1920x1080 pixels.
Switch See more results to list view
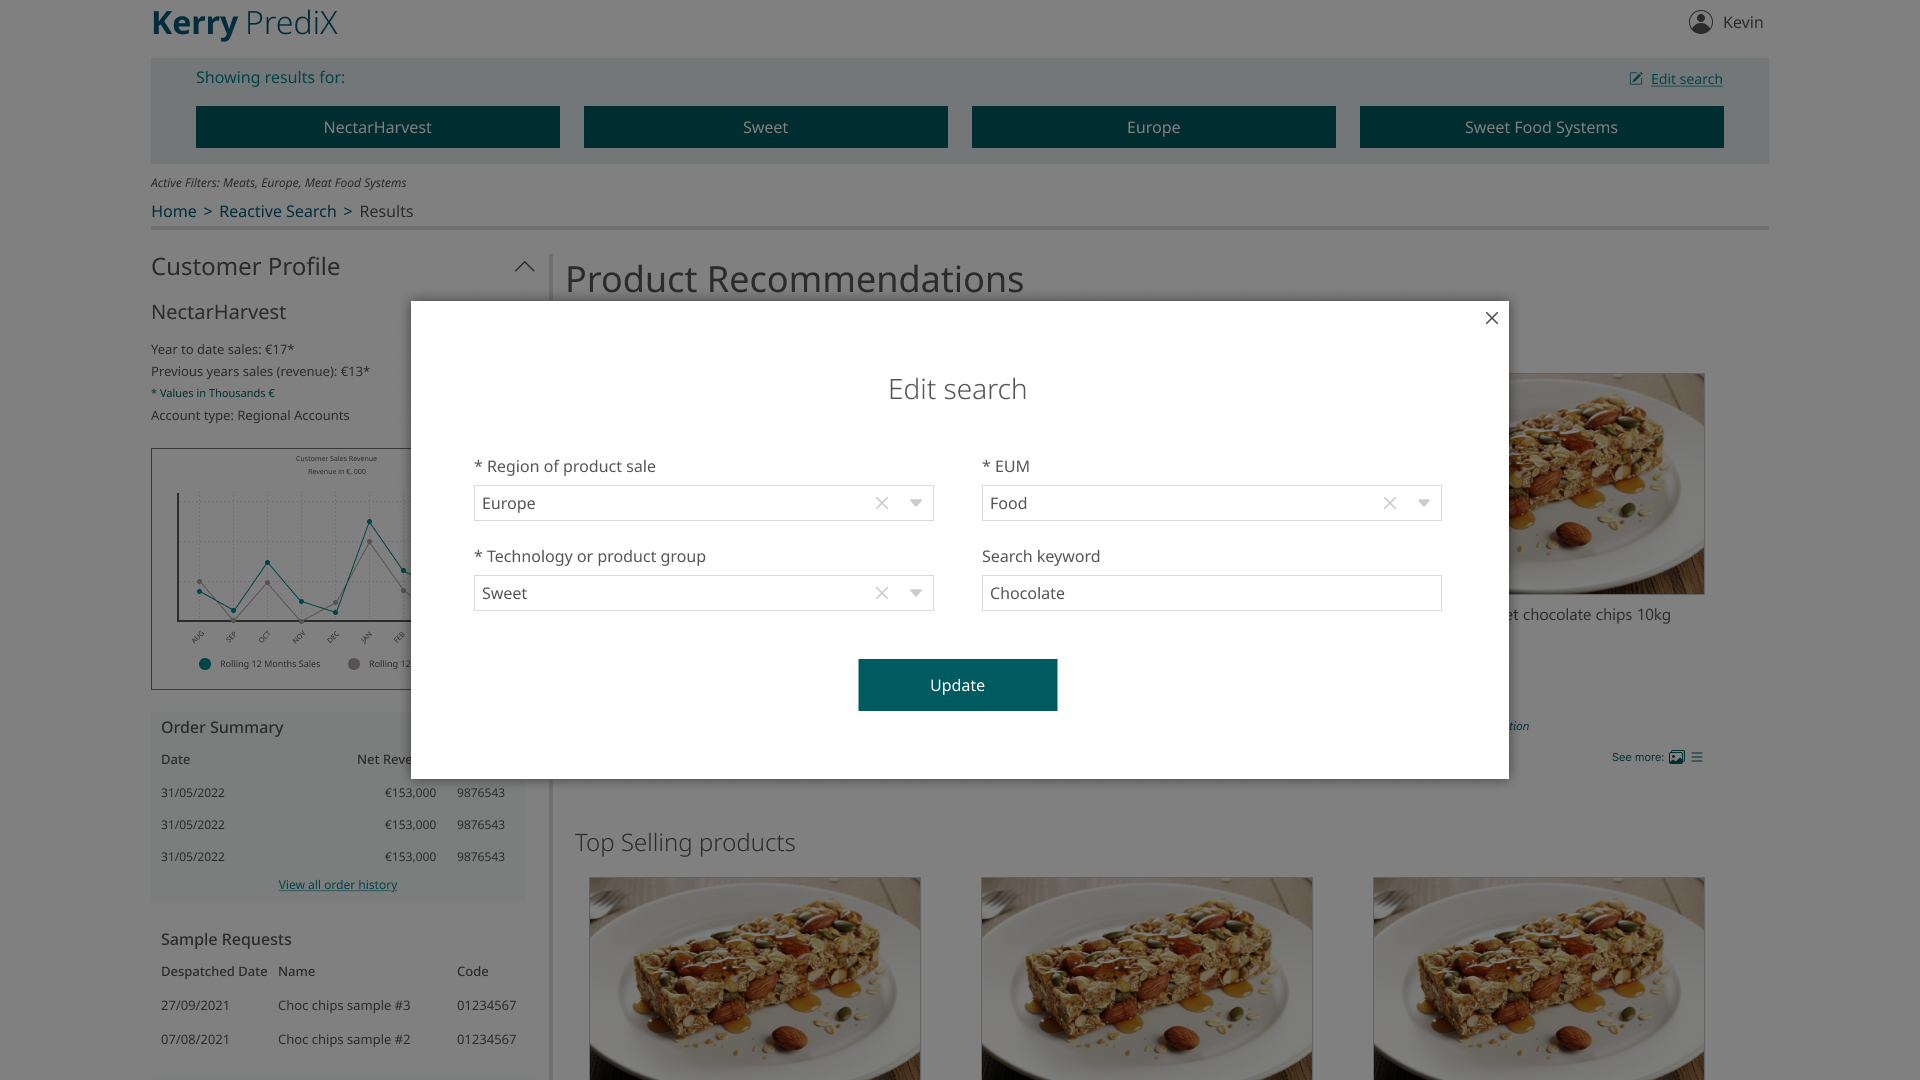(x=1696, y=757)
